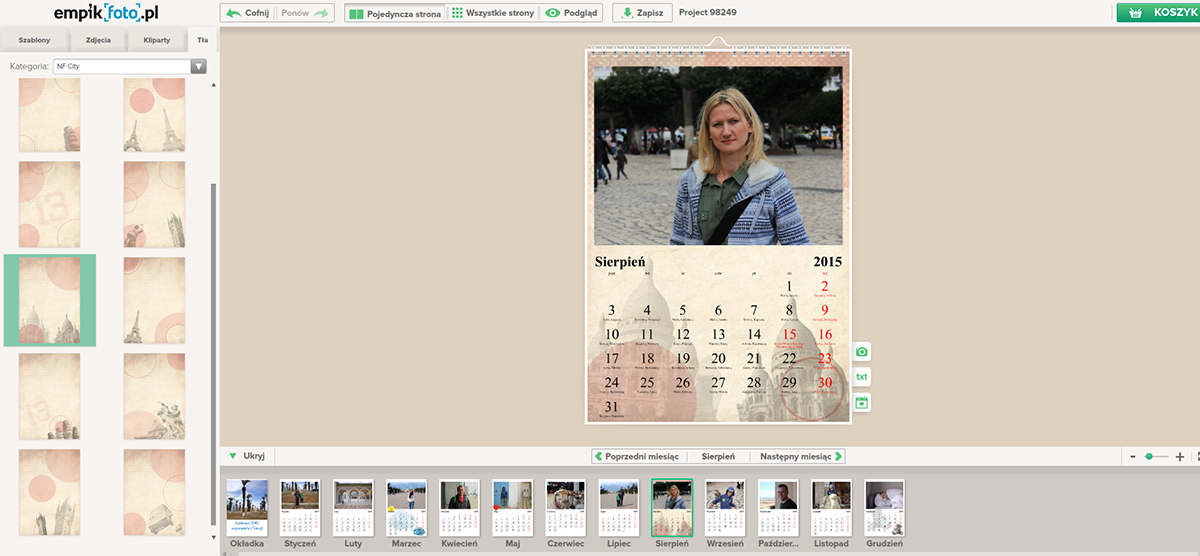Open the Kliparty tab
Viewport: 1200px width, 556px height.
[x=157, y=41]
